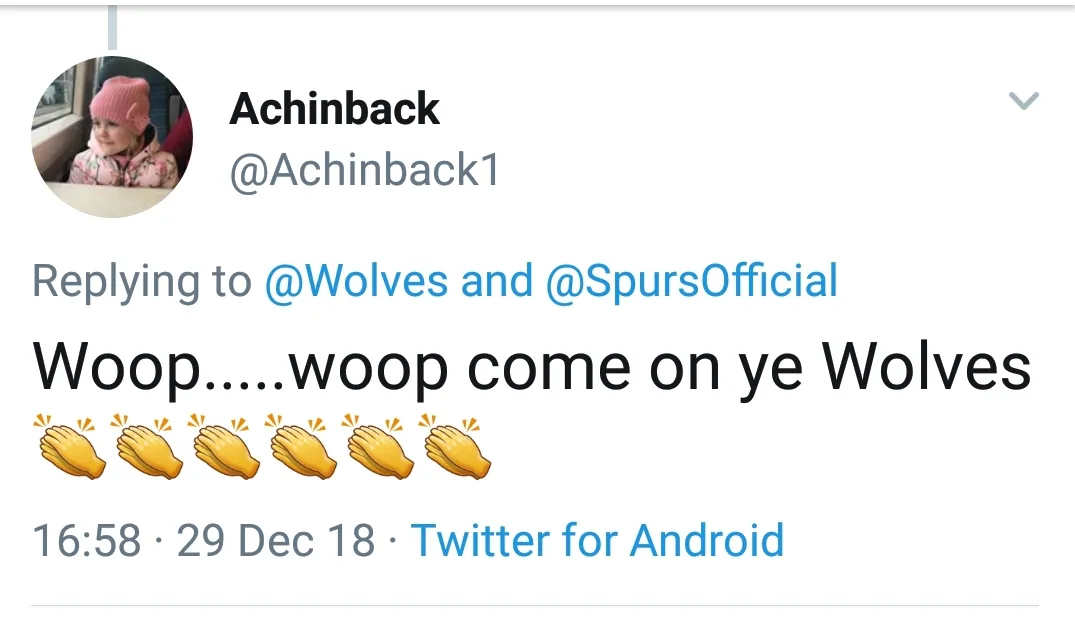
Task: Open the @Wolves mention link
Action: click(x=355, y=281)
